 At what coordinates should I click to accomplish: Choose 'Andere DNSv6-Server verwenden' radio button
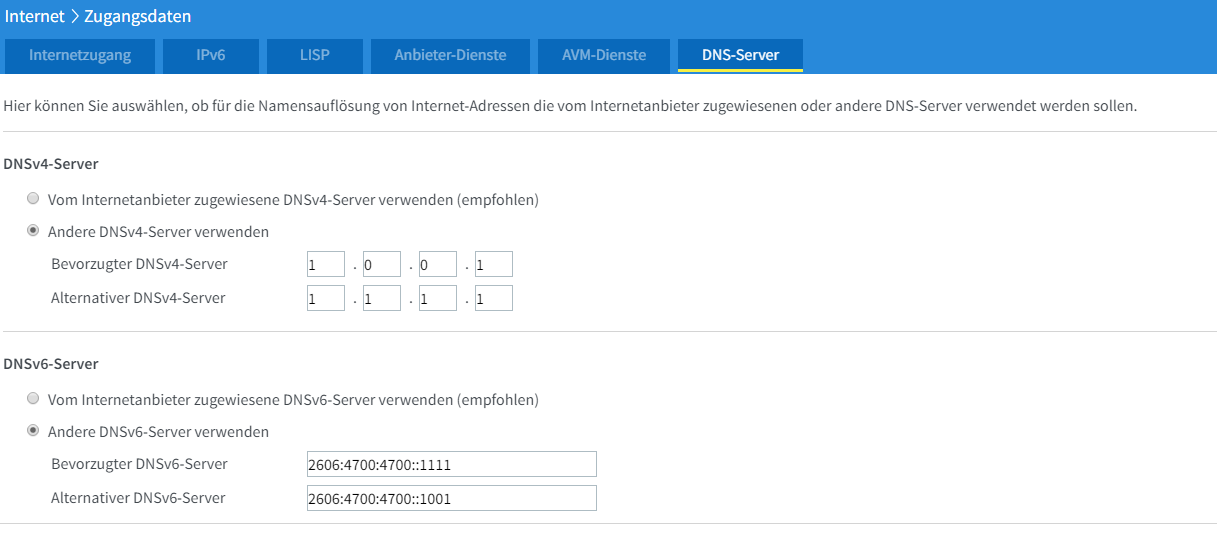tap(33, 431)
